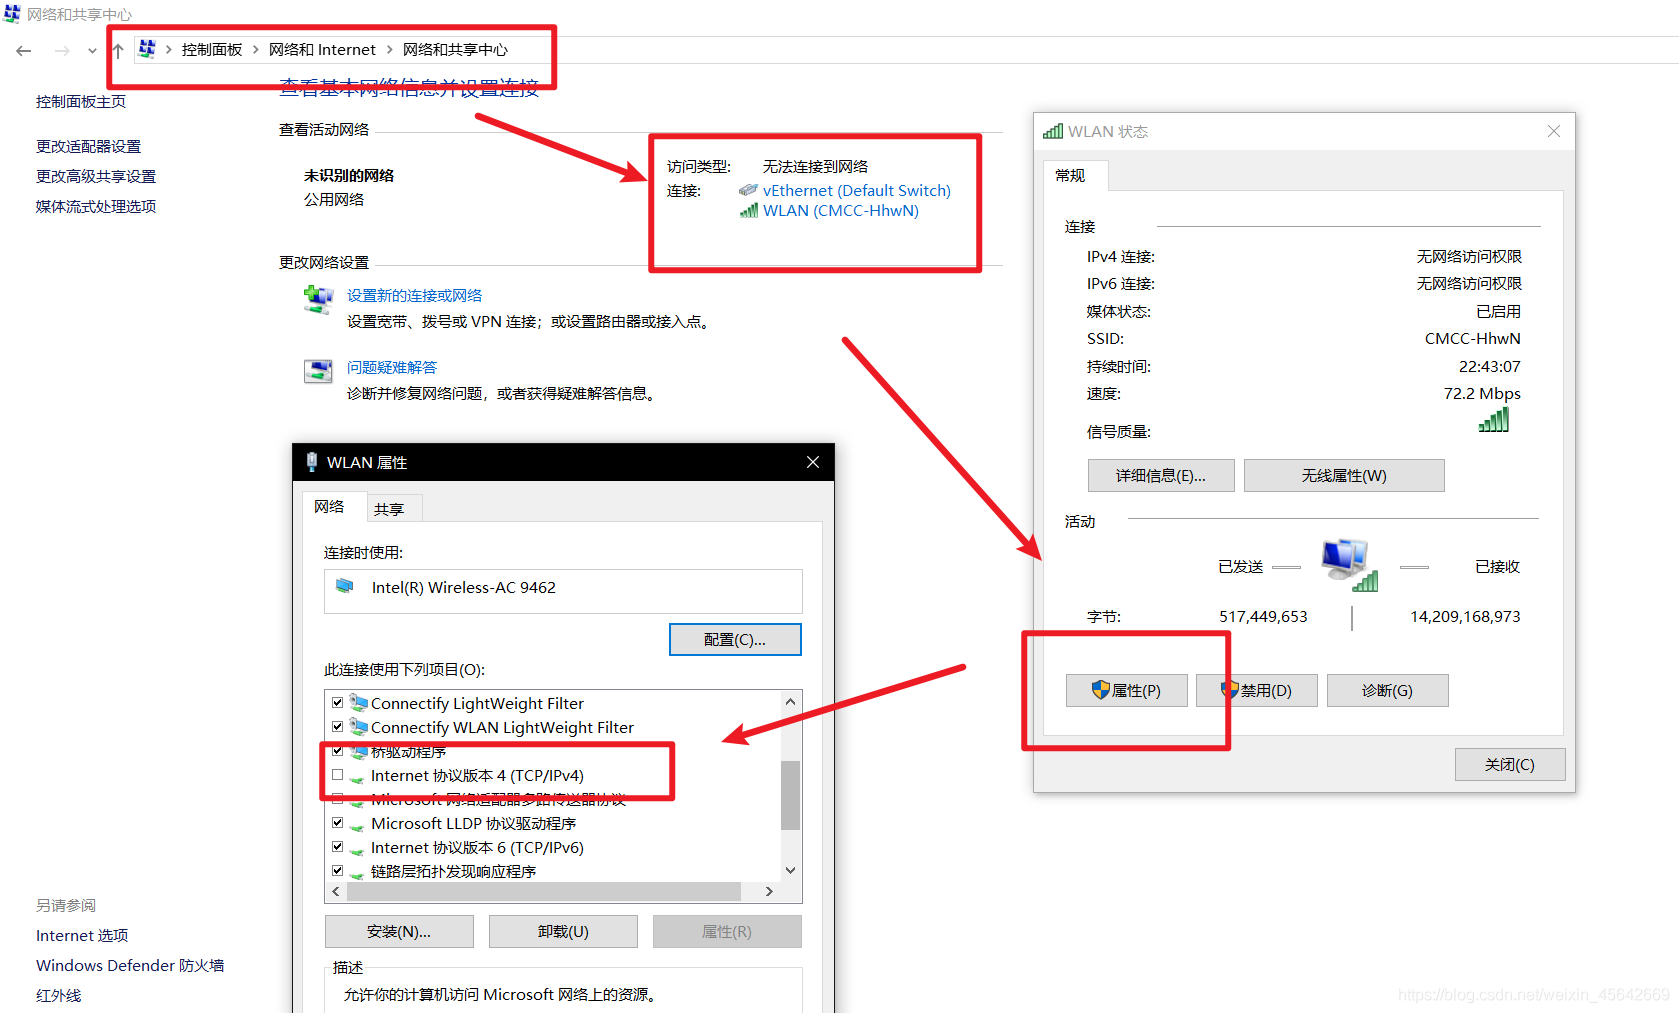Expand breadcrumb chevron after 网络和 Internet

point(390,49)
